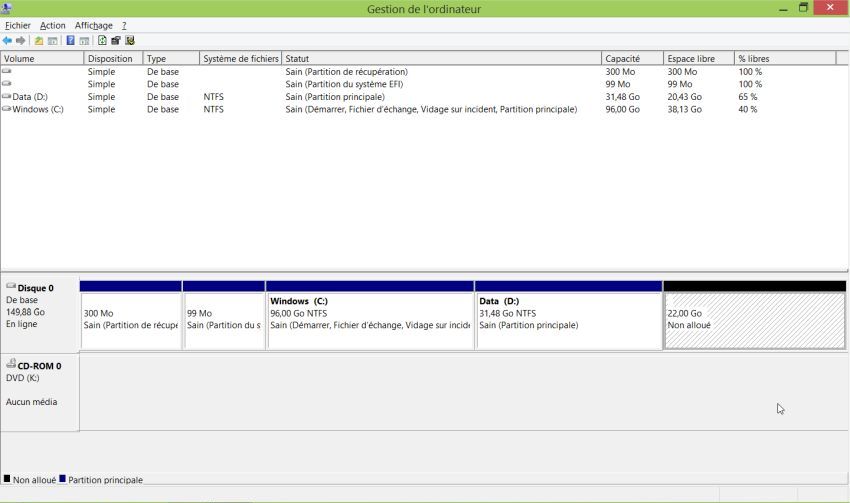Click the Up one level folder icon
This screenshot has width=850, height=503.
39,41
